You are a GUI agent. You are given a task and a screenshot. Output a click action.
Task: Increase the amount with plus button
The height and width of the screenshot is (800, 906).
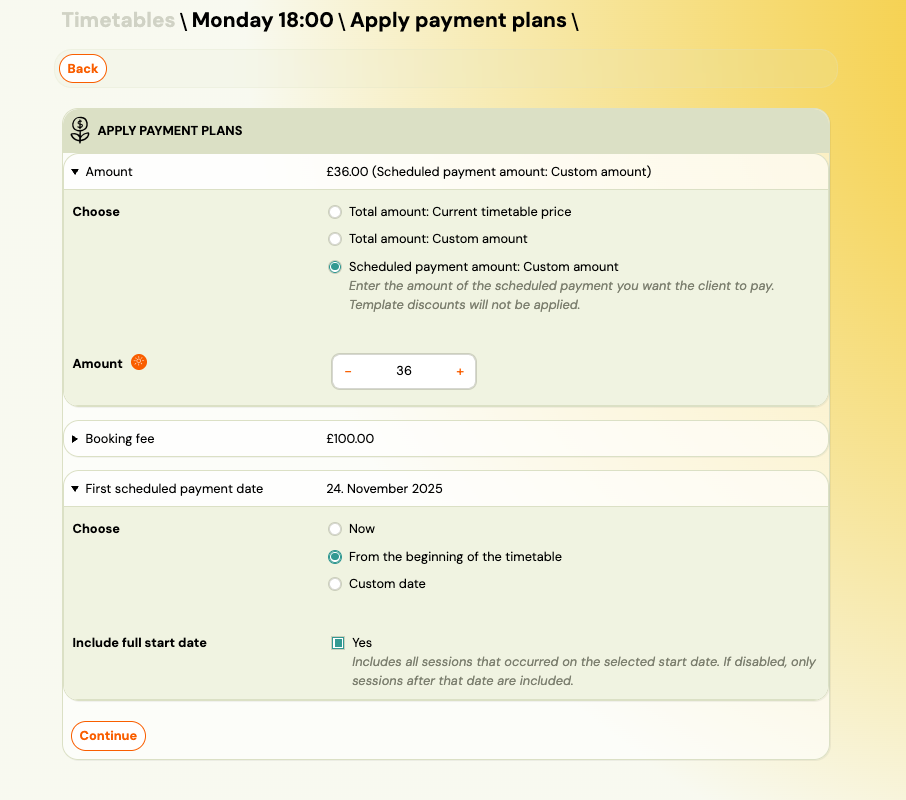460,371
